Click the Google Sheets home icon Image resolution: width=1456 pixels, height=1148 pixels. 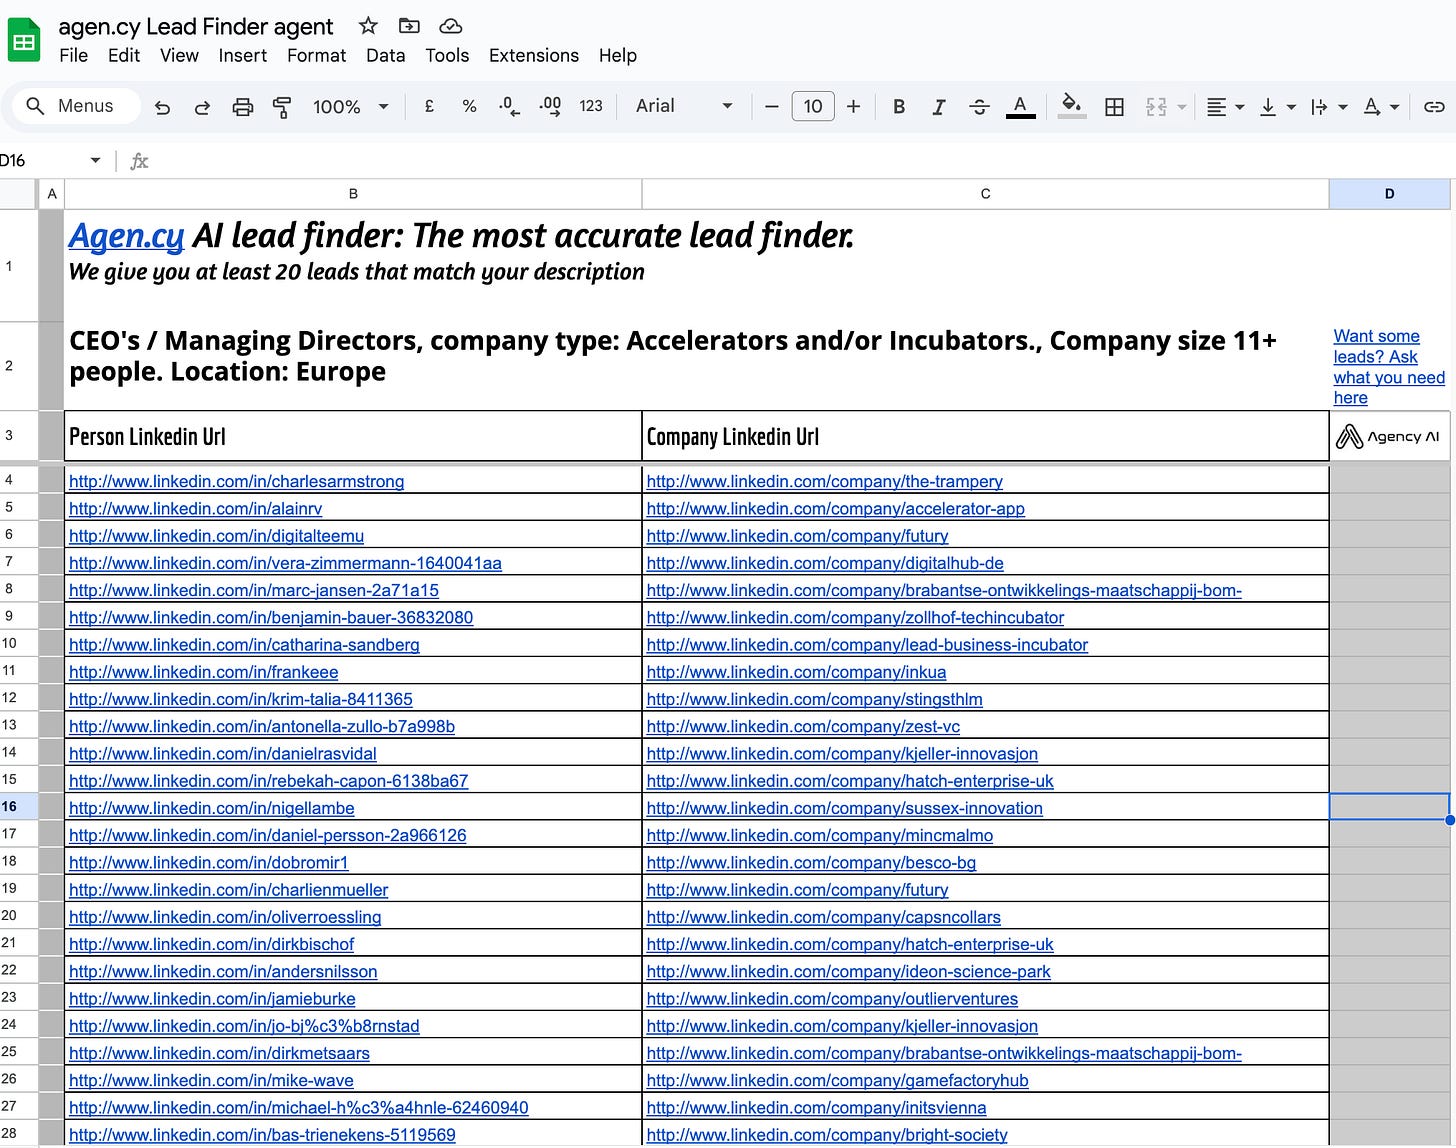tap(24, 41)
